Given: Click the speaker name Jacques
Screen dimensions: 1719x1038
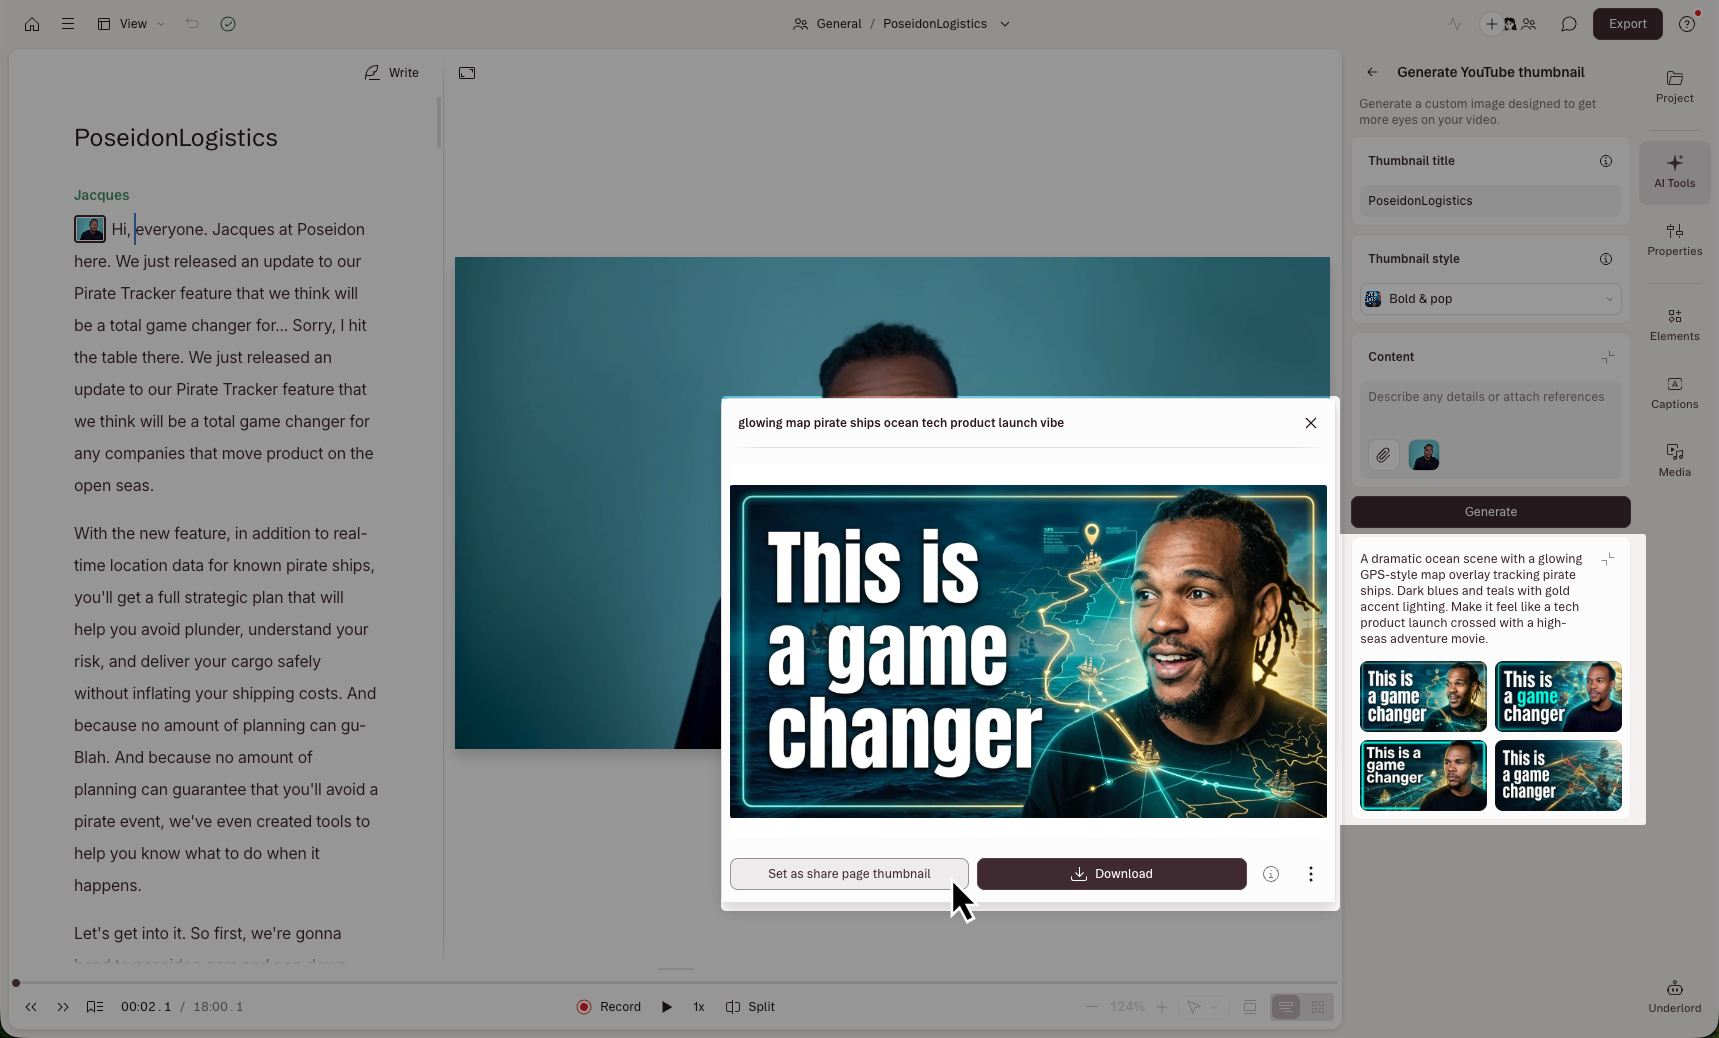Looking at the screenshot, I should tap(101, 195).
